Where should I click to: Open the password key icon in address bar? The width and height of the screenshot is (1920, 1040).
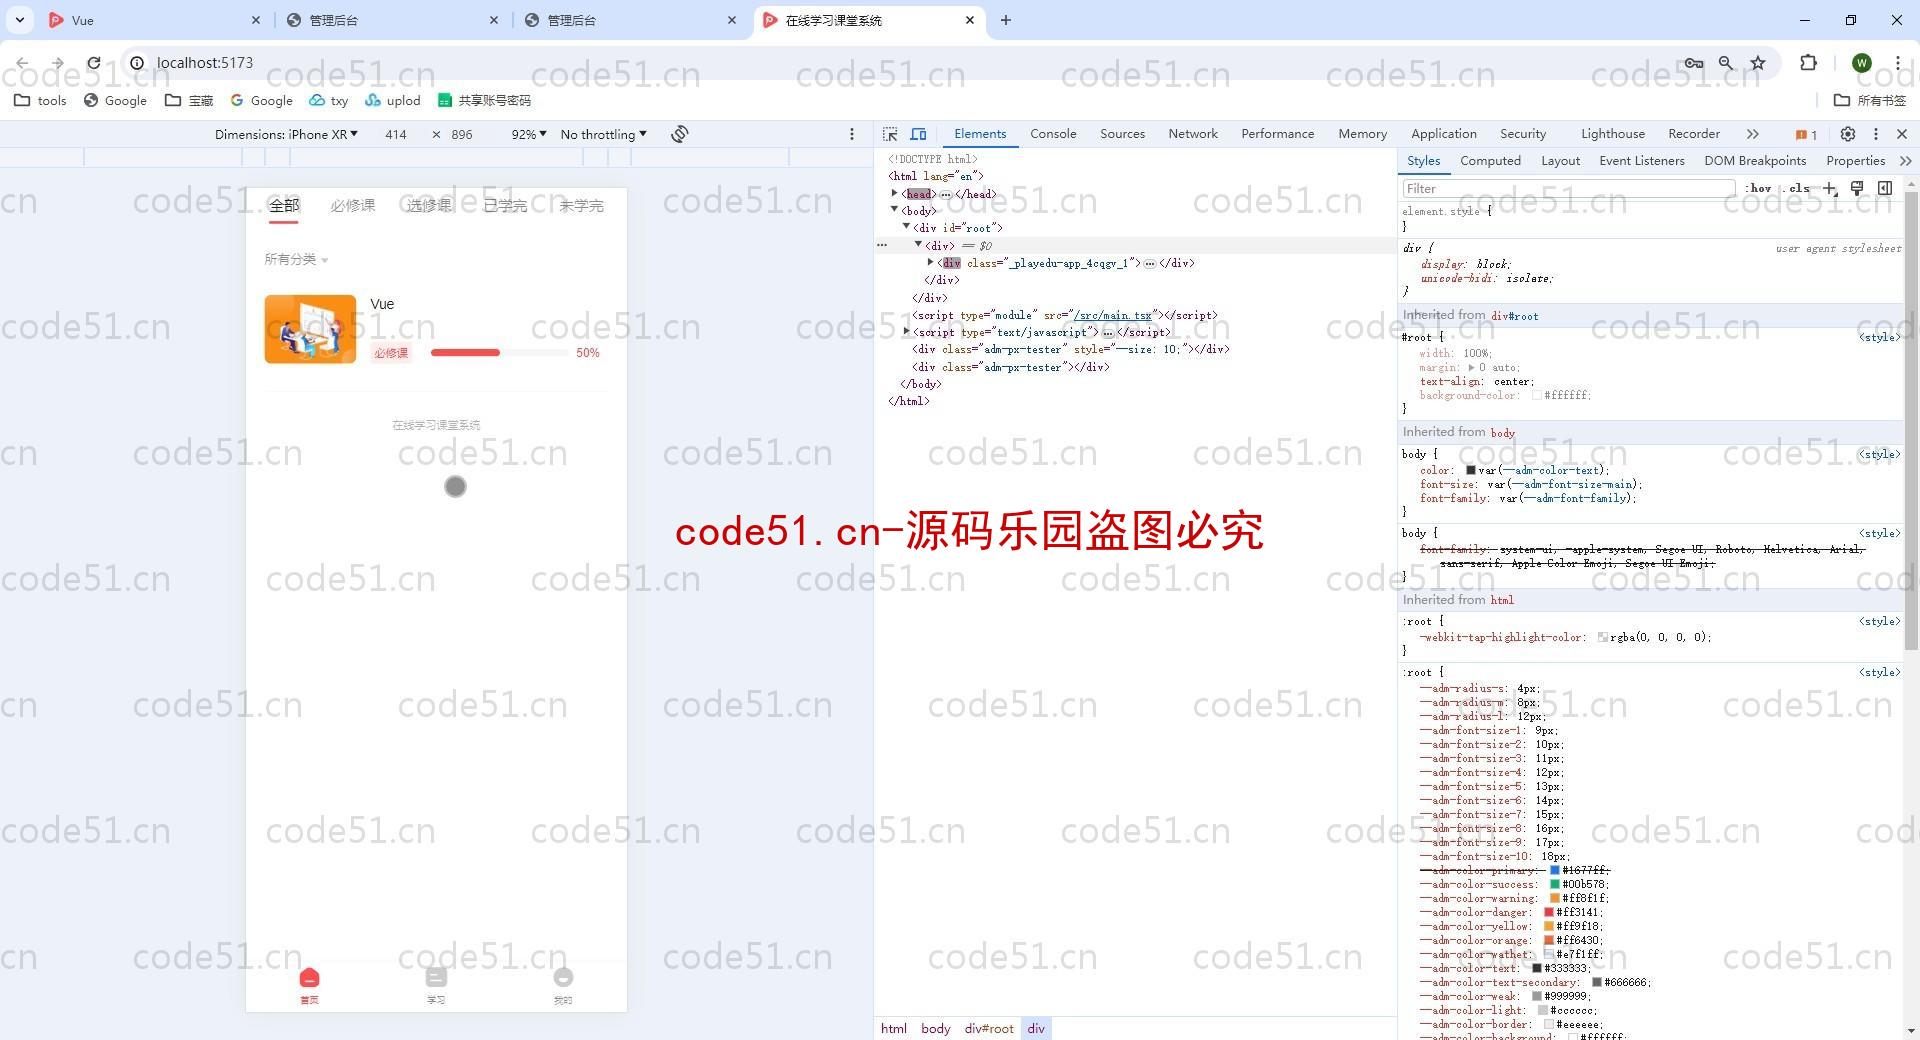click(x=1693, y=63)
